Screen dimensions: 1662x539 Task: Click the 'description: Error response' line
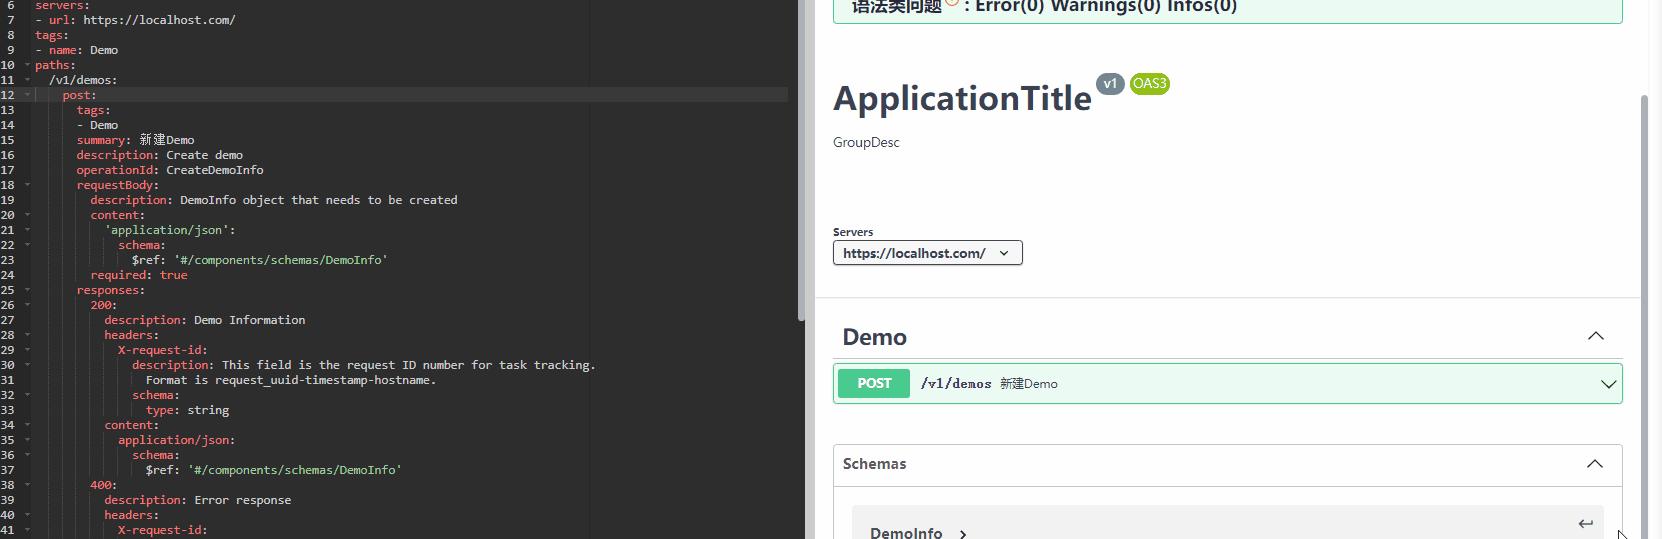(x=198, y=500)
